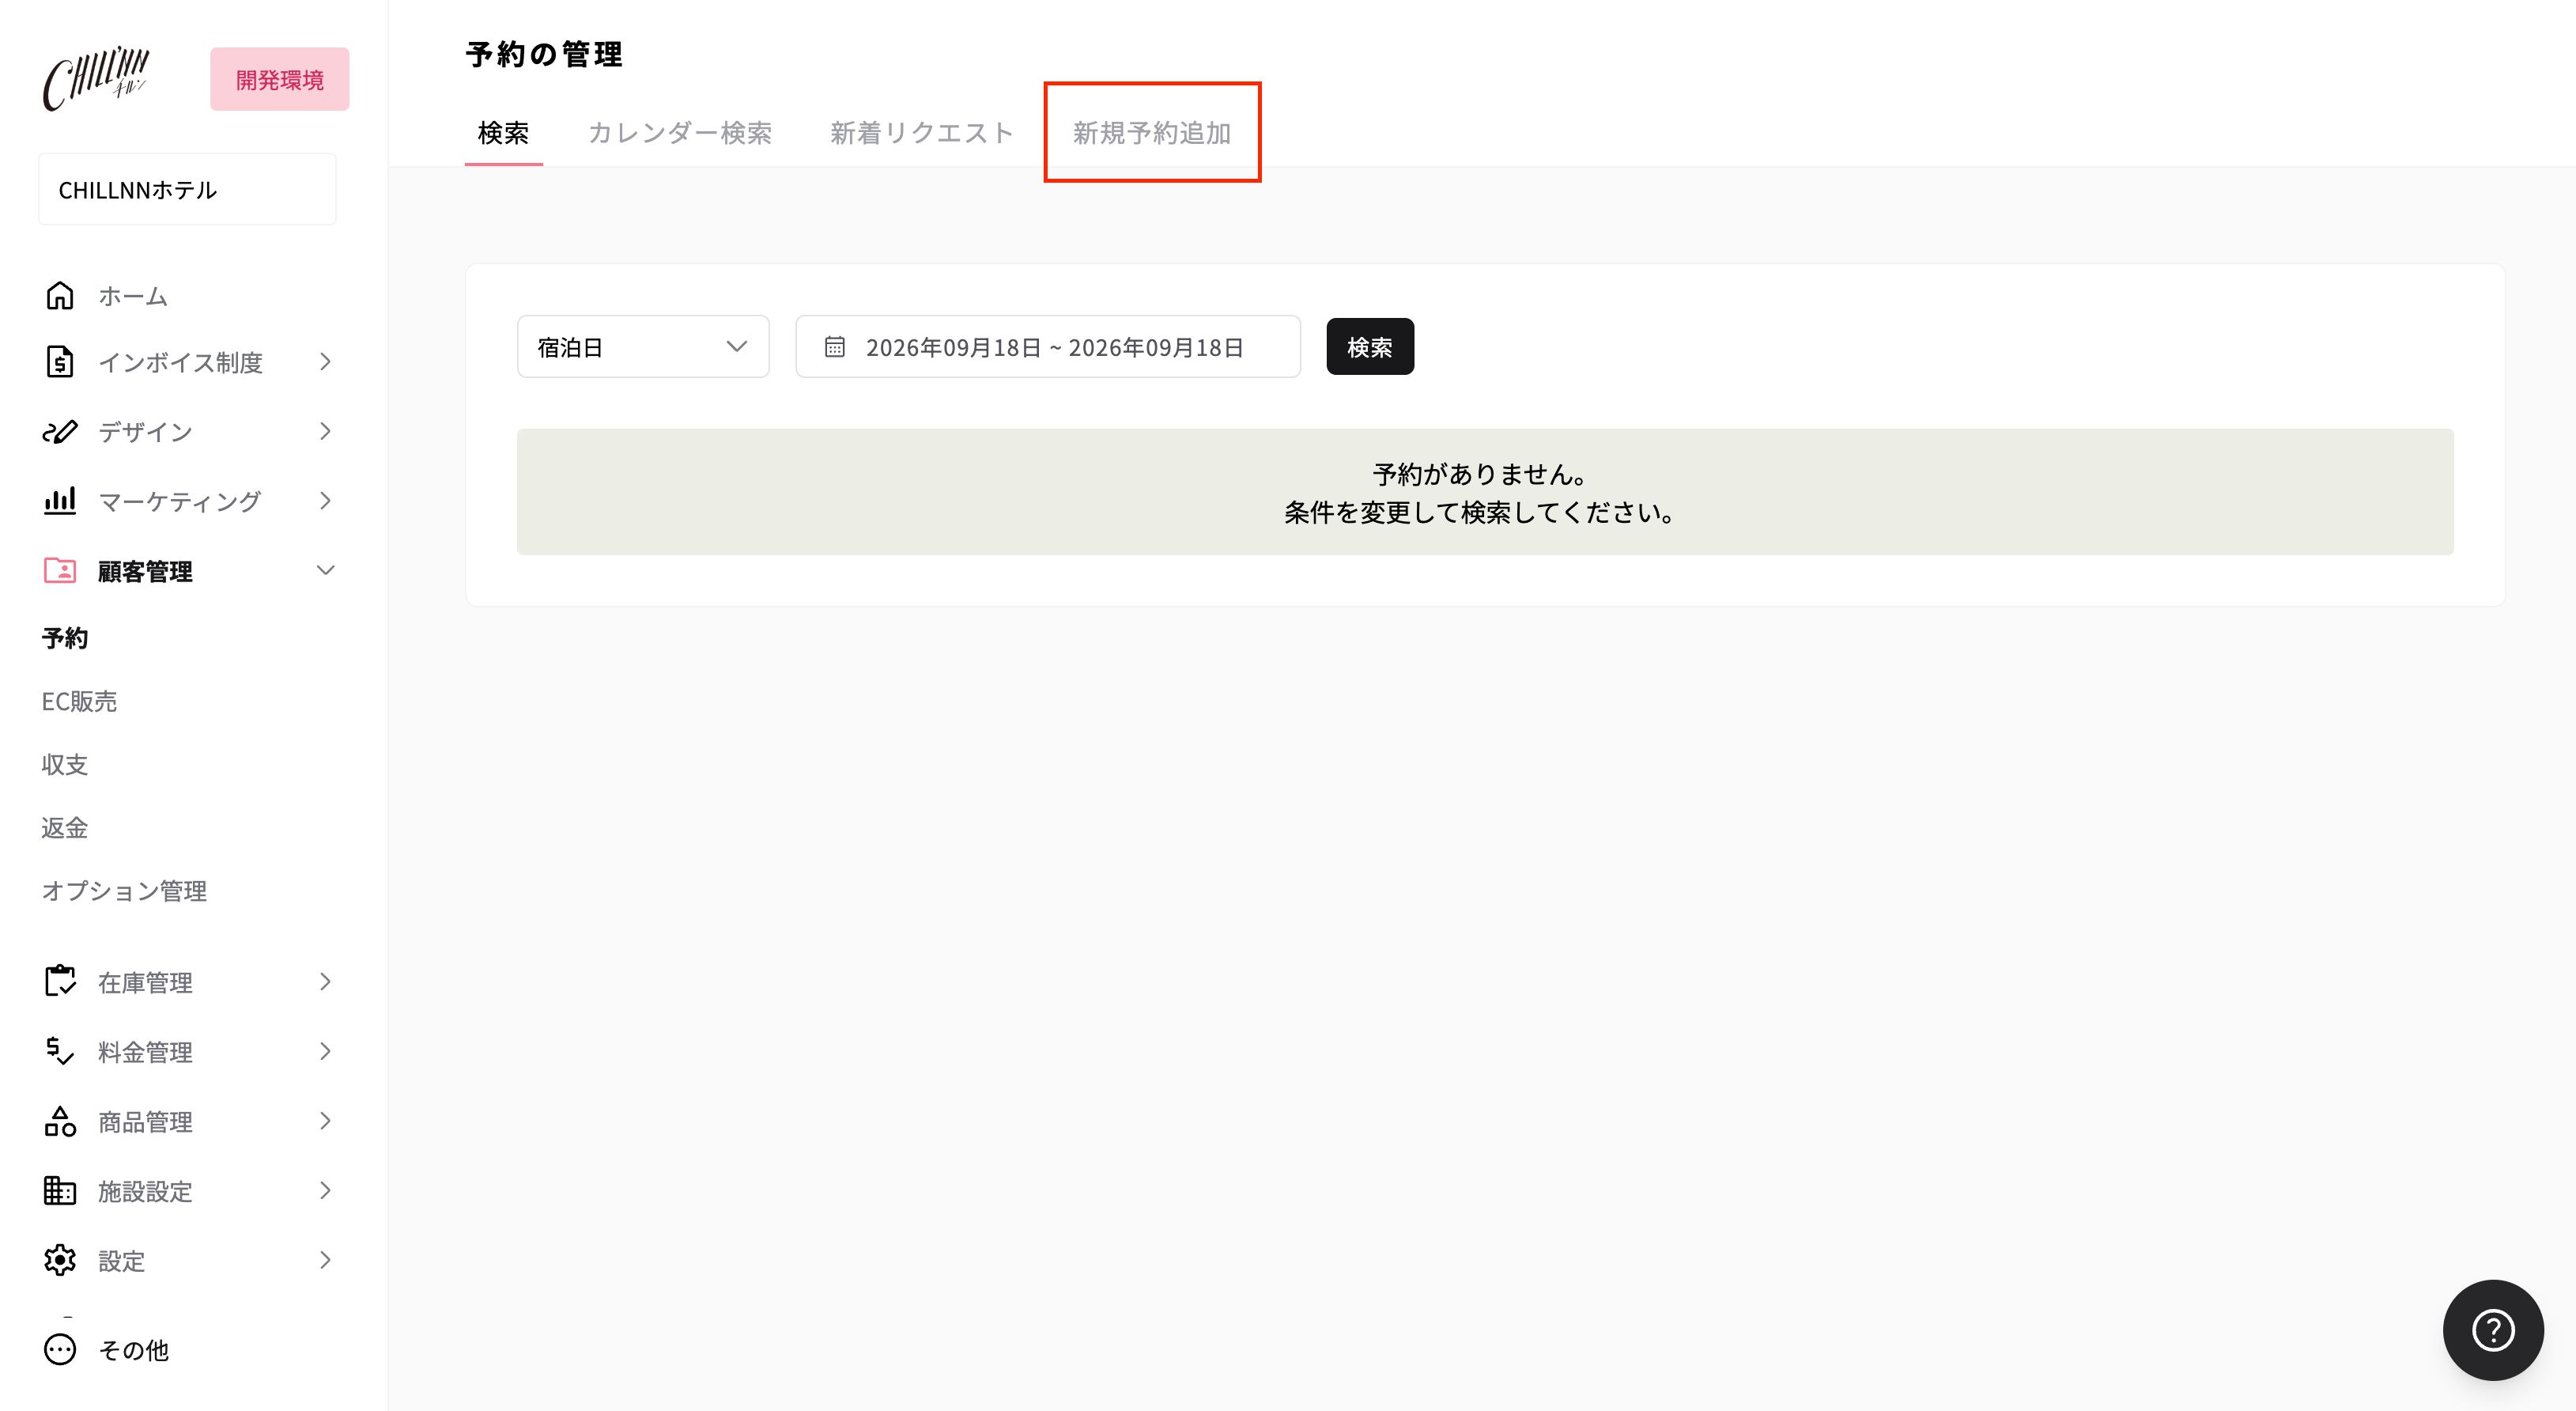Click the price management dollar icon
2576x1411 pixels.
point(60,1052)
